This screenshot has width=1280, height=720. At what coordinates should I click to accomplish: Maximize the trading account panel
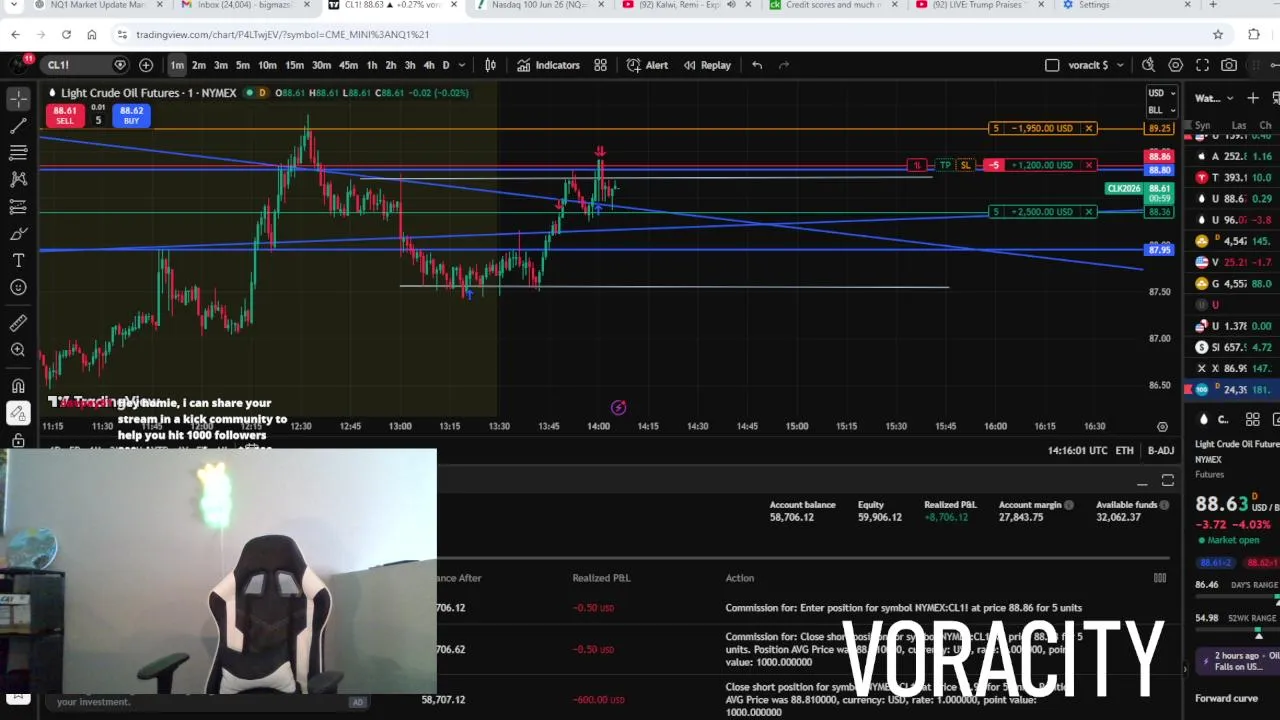coord(1167,481)
